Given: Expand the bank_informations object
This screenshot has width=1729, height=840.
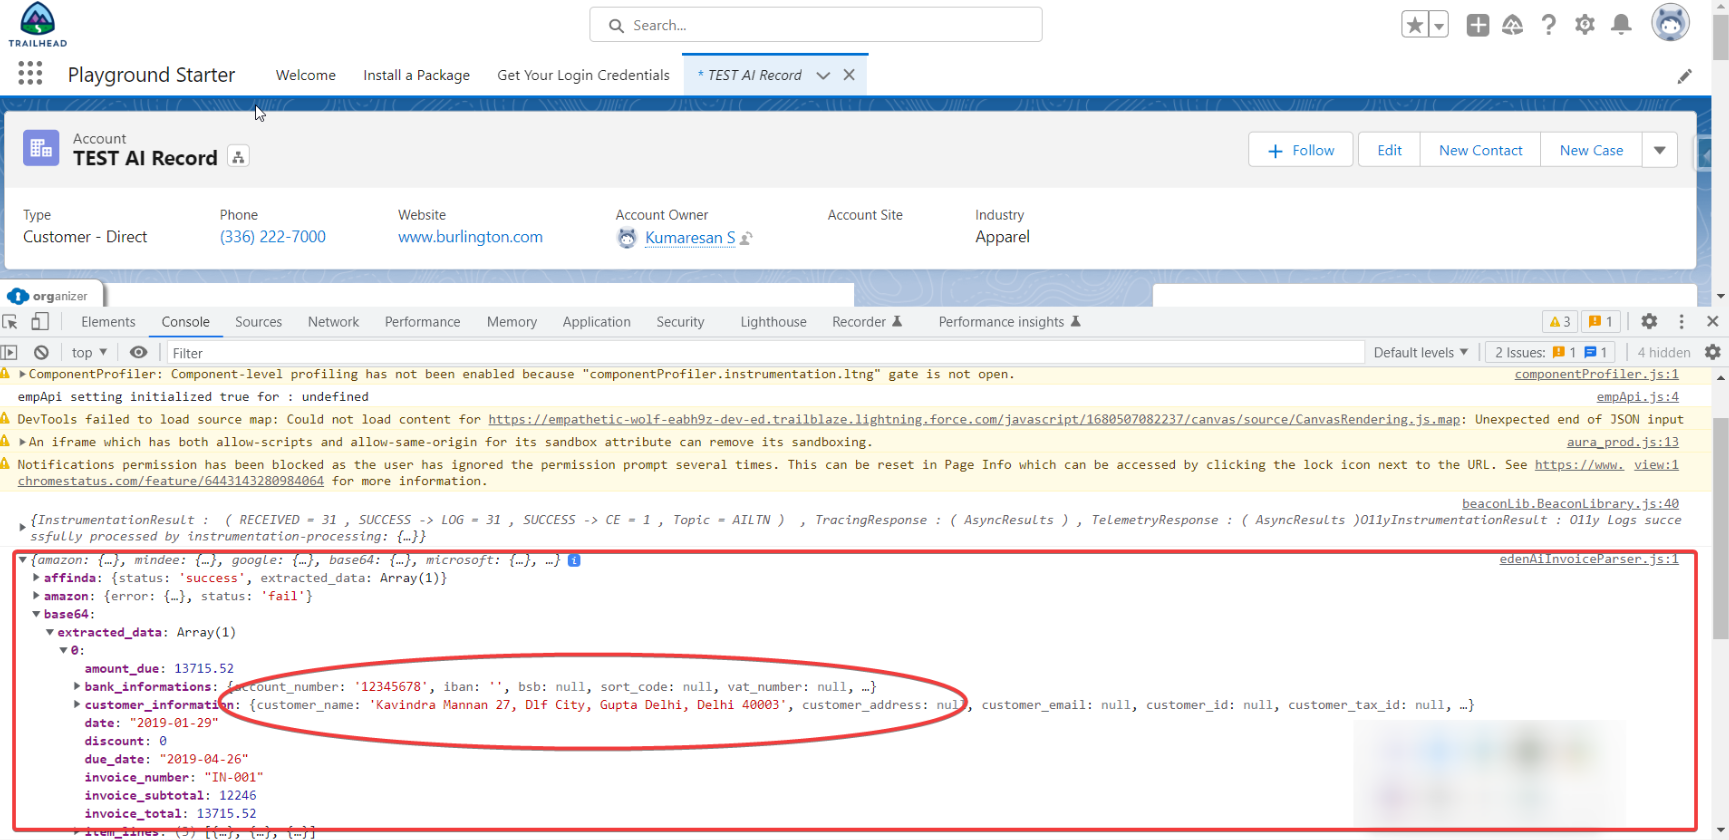Looking at the screenshot, I should [77, 687].
